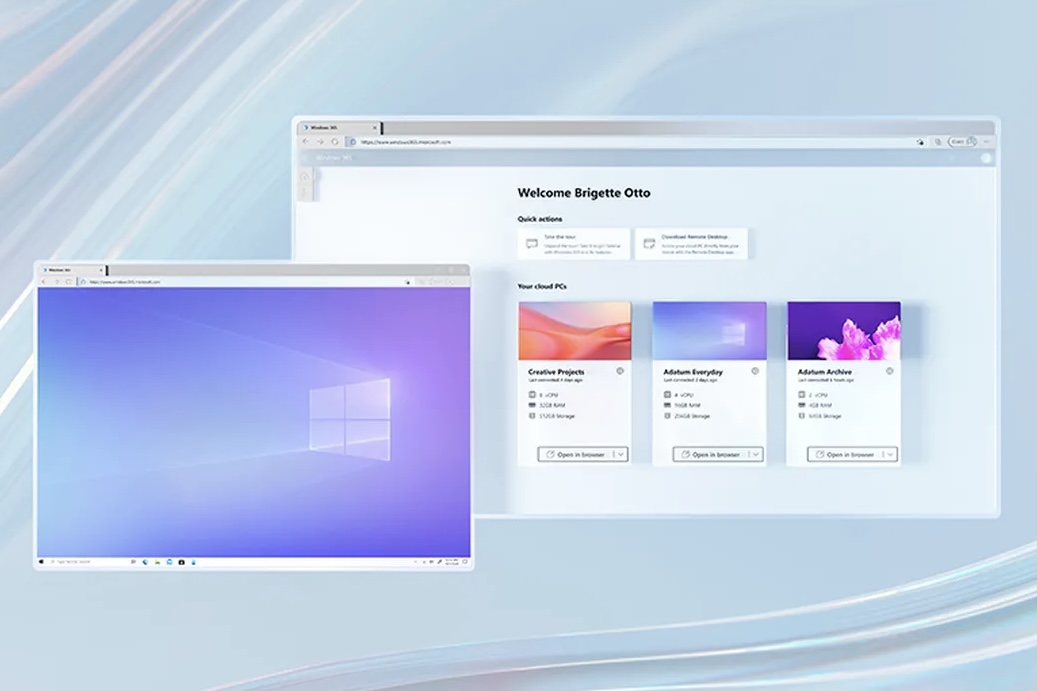Click the 4 vCPU line on Adatum Everyday
Image resolution: width=1037 pixels, height=691 pixels.
[679, 395]
